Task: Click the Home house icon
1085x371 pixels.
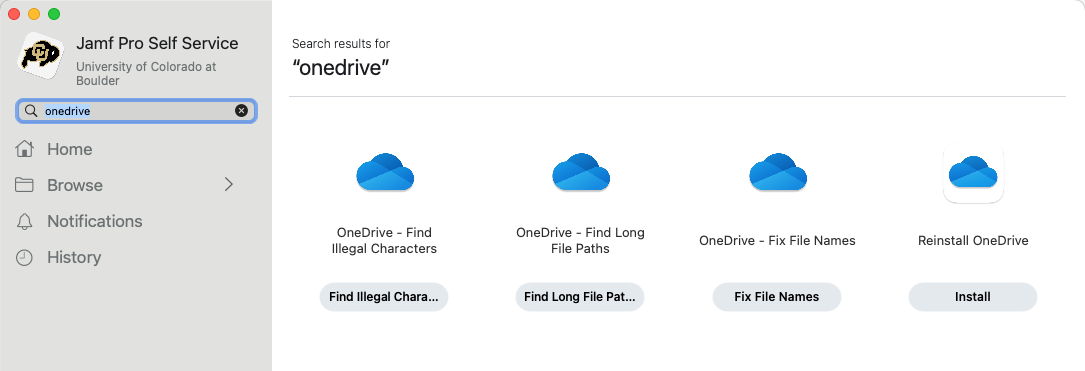Action: 25,149
